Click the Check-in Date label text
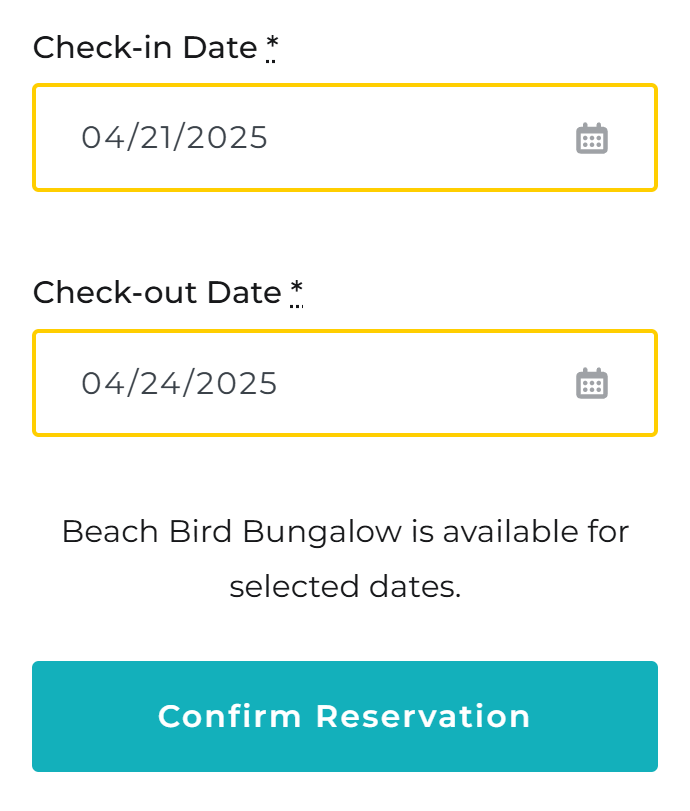Viewport: 690px width, 811px height. (145, 48)
